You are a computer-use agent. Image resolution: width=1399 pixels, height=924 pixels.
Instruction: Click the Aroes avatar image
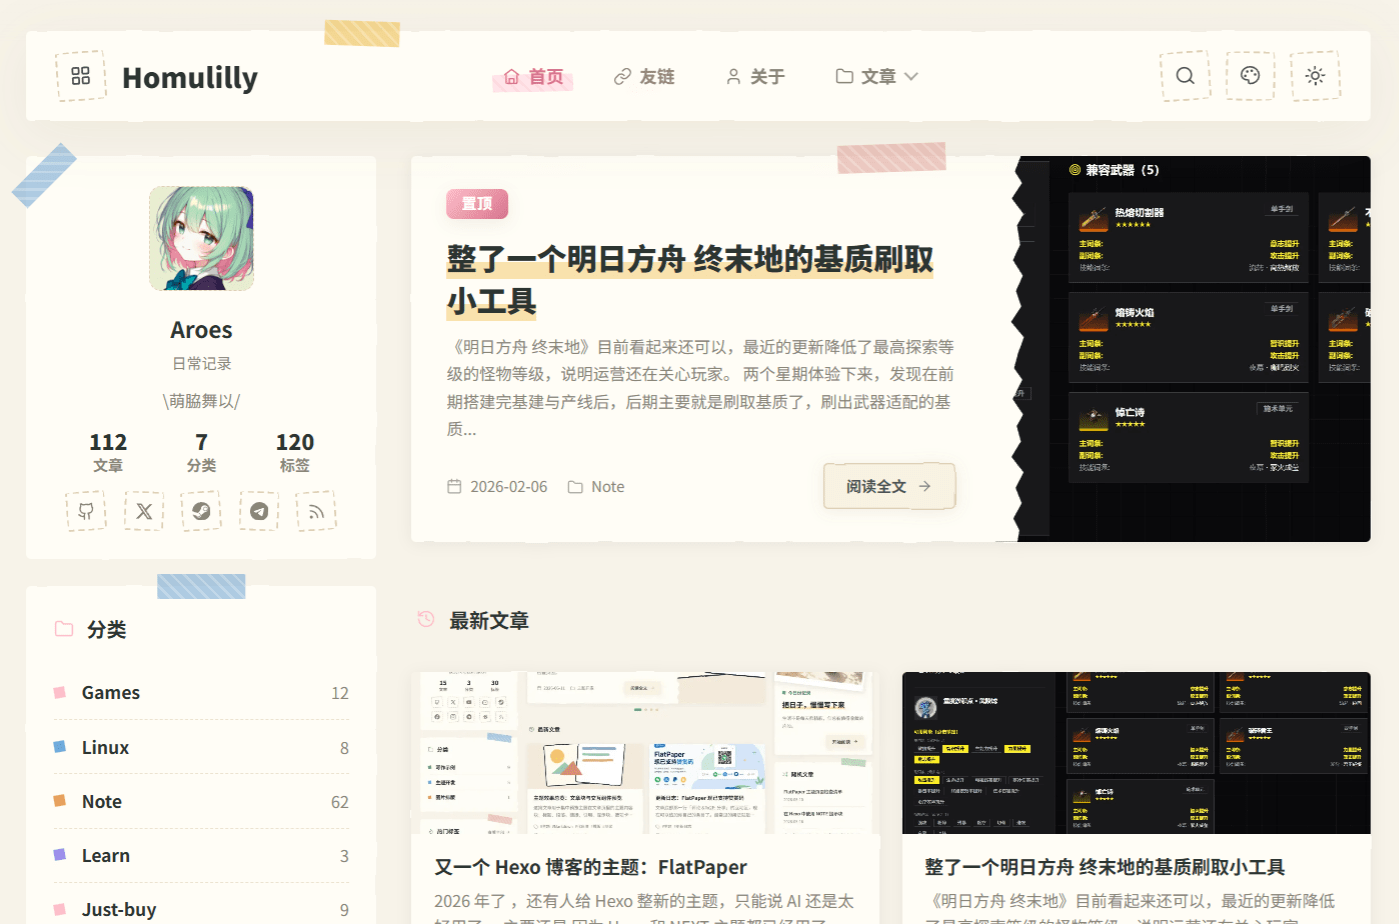point(201,238)
